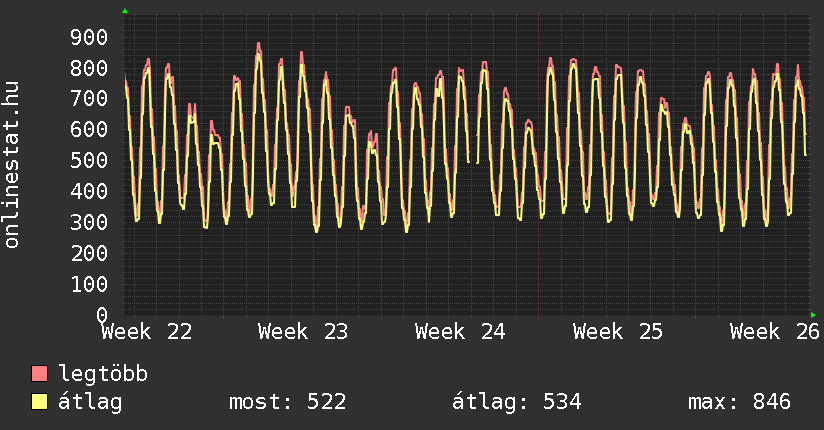Image resolution: width=824 pixels, height=430 pixels.
Task: Click the átlag: 534 statistic
Action: pyautogui.click(x=517, y=402)
